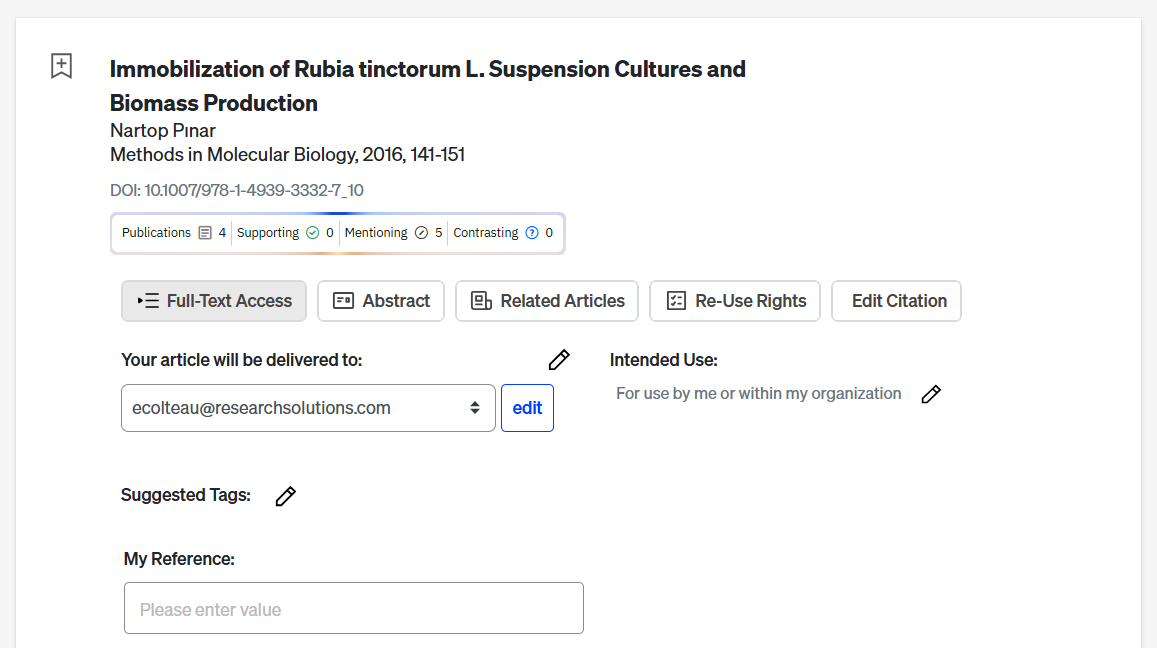The height and width of the screenshot is (648, 1157).
Task: View Re-Use Rights
Action: [x=735, y=301]
